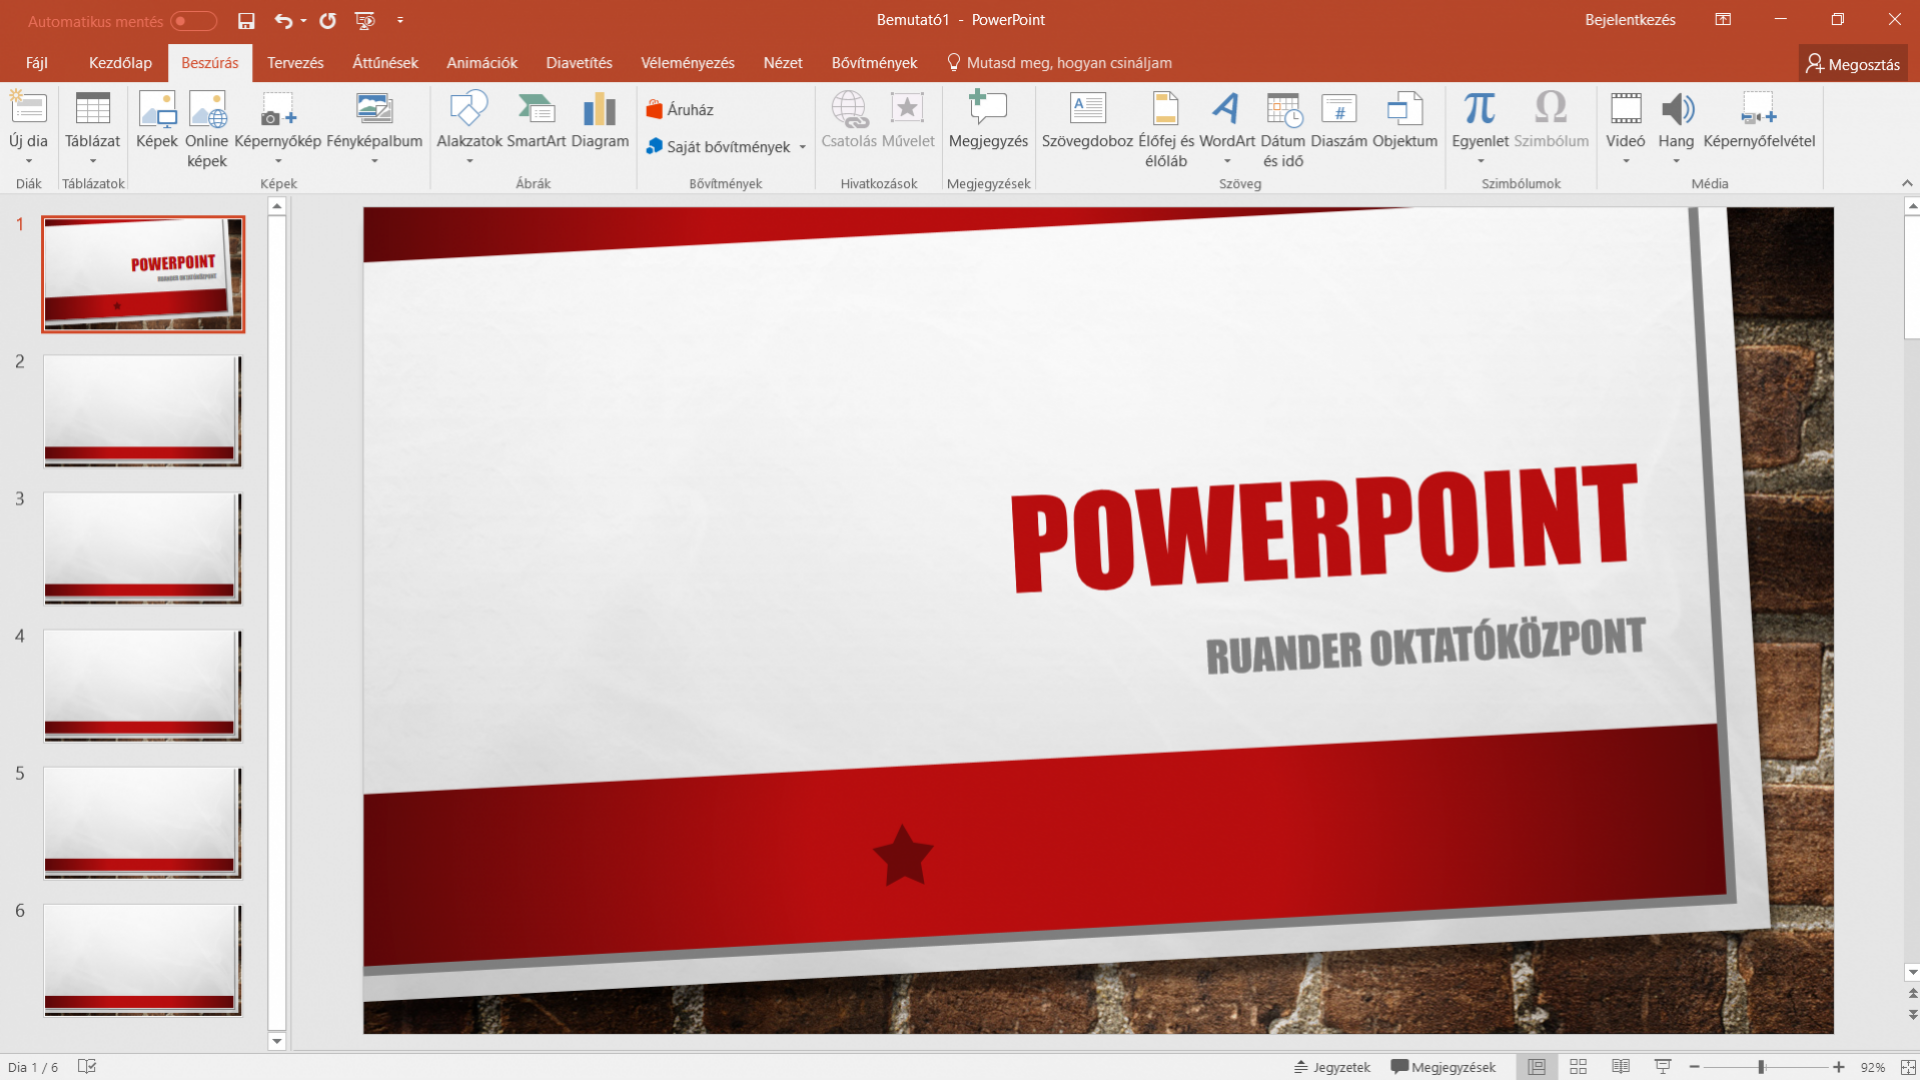
Task: Insert a Videó
Action: (x=1626, y=127)
